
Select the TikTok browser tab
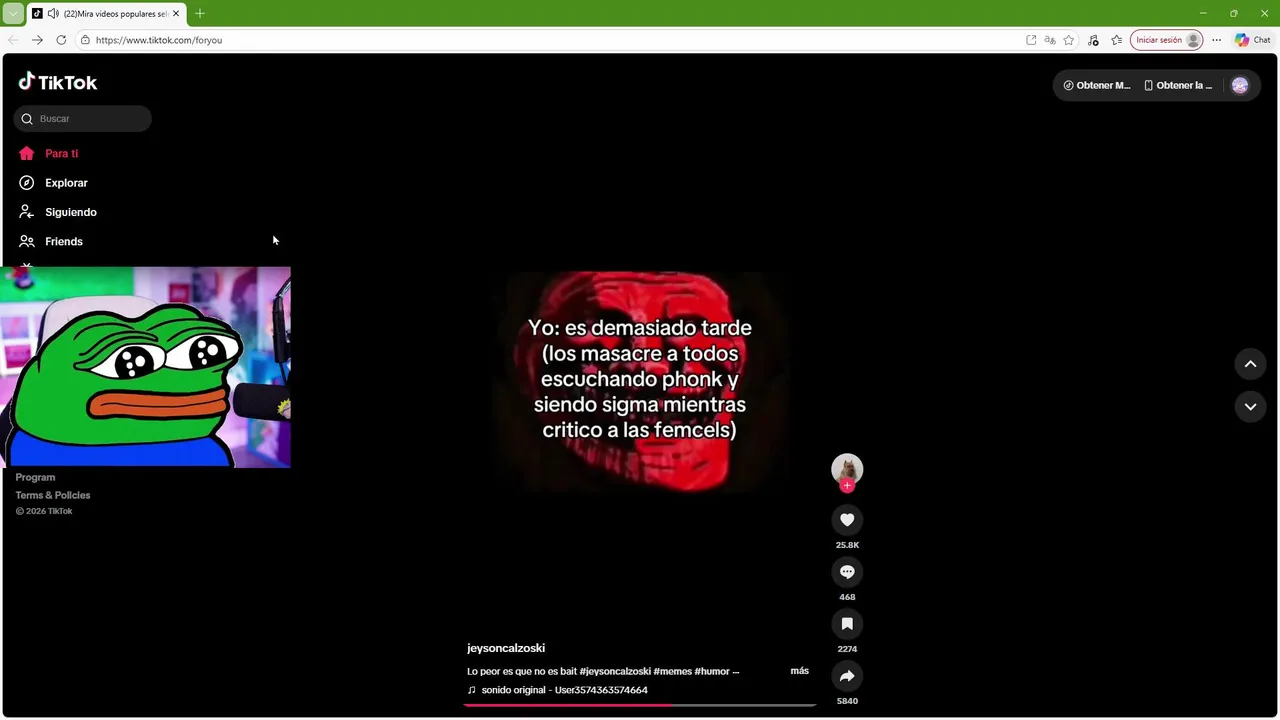point(106,14)
